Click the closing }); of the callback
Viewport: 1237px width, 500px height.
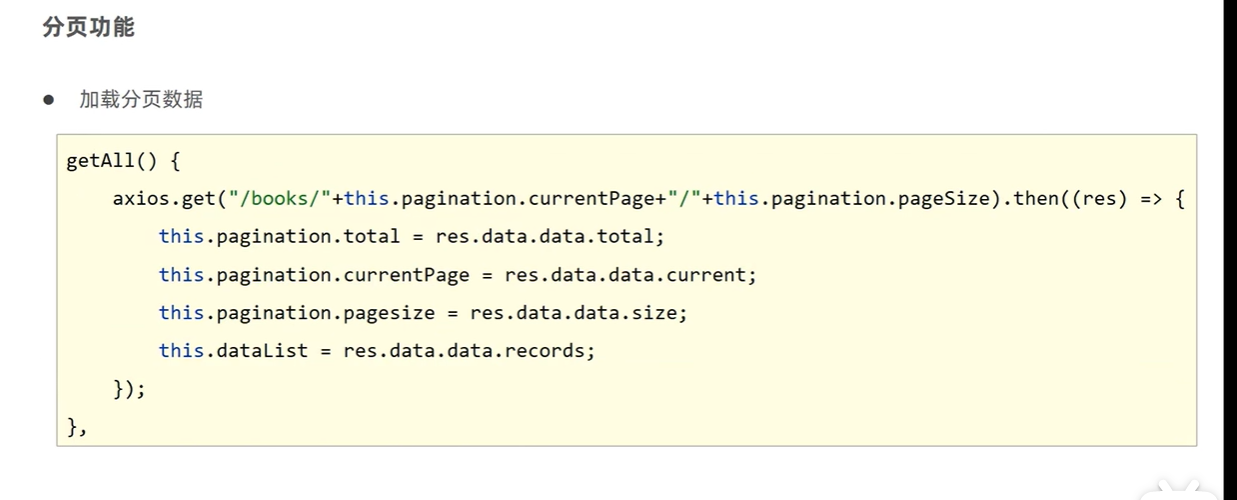tap(129, 389)
